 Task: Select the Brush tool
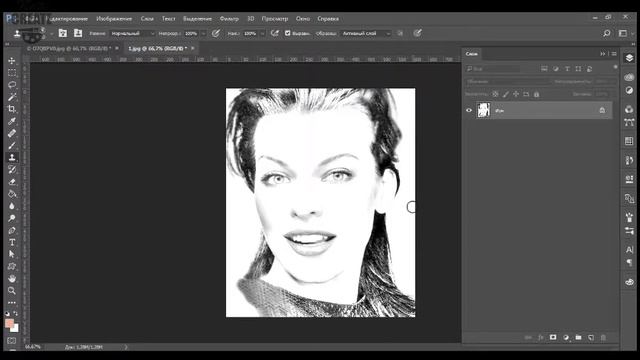(x=12, y=145)
